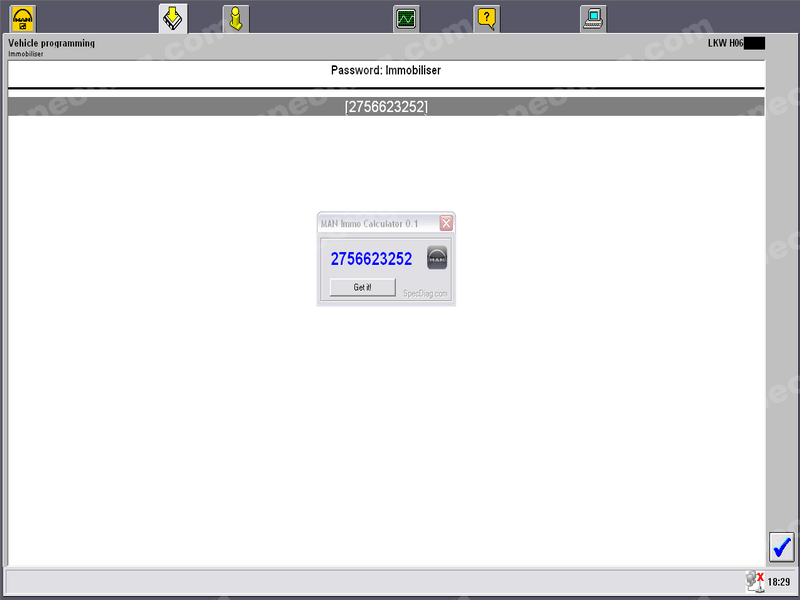Click the Get it! button

[x=363, y=287]
